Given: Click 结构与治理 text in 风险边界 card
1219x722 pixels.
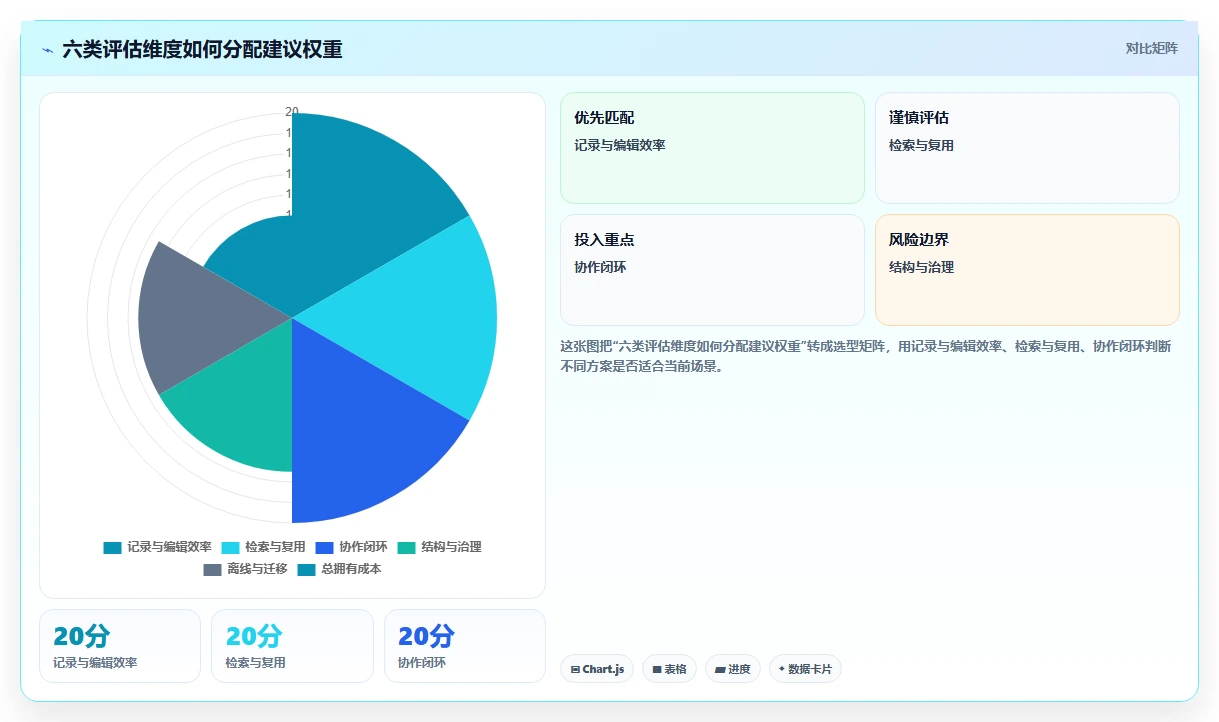Looking at the screenshot, I should coord(921,267).
